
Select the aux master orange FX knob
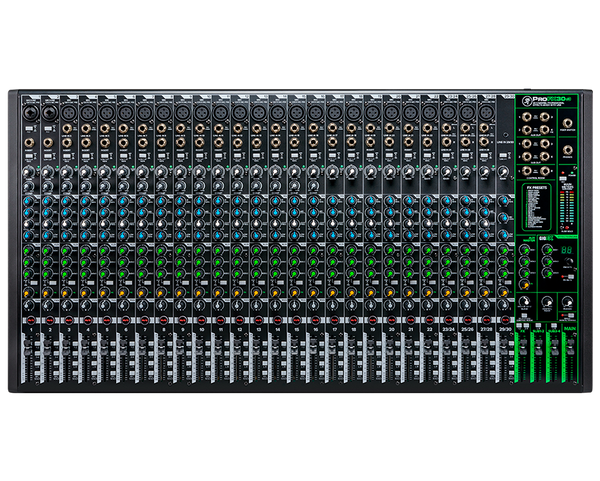tap(524, 285)
